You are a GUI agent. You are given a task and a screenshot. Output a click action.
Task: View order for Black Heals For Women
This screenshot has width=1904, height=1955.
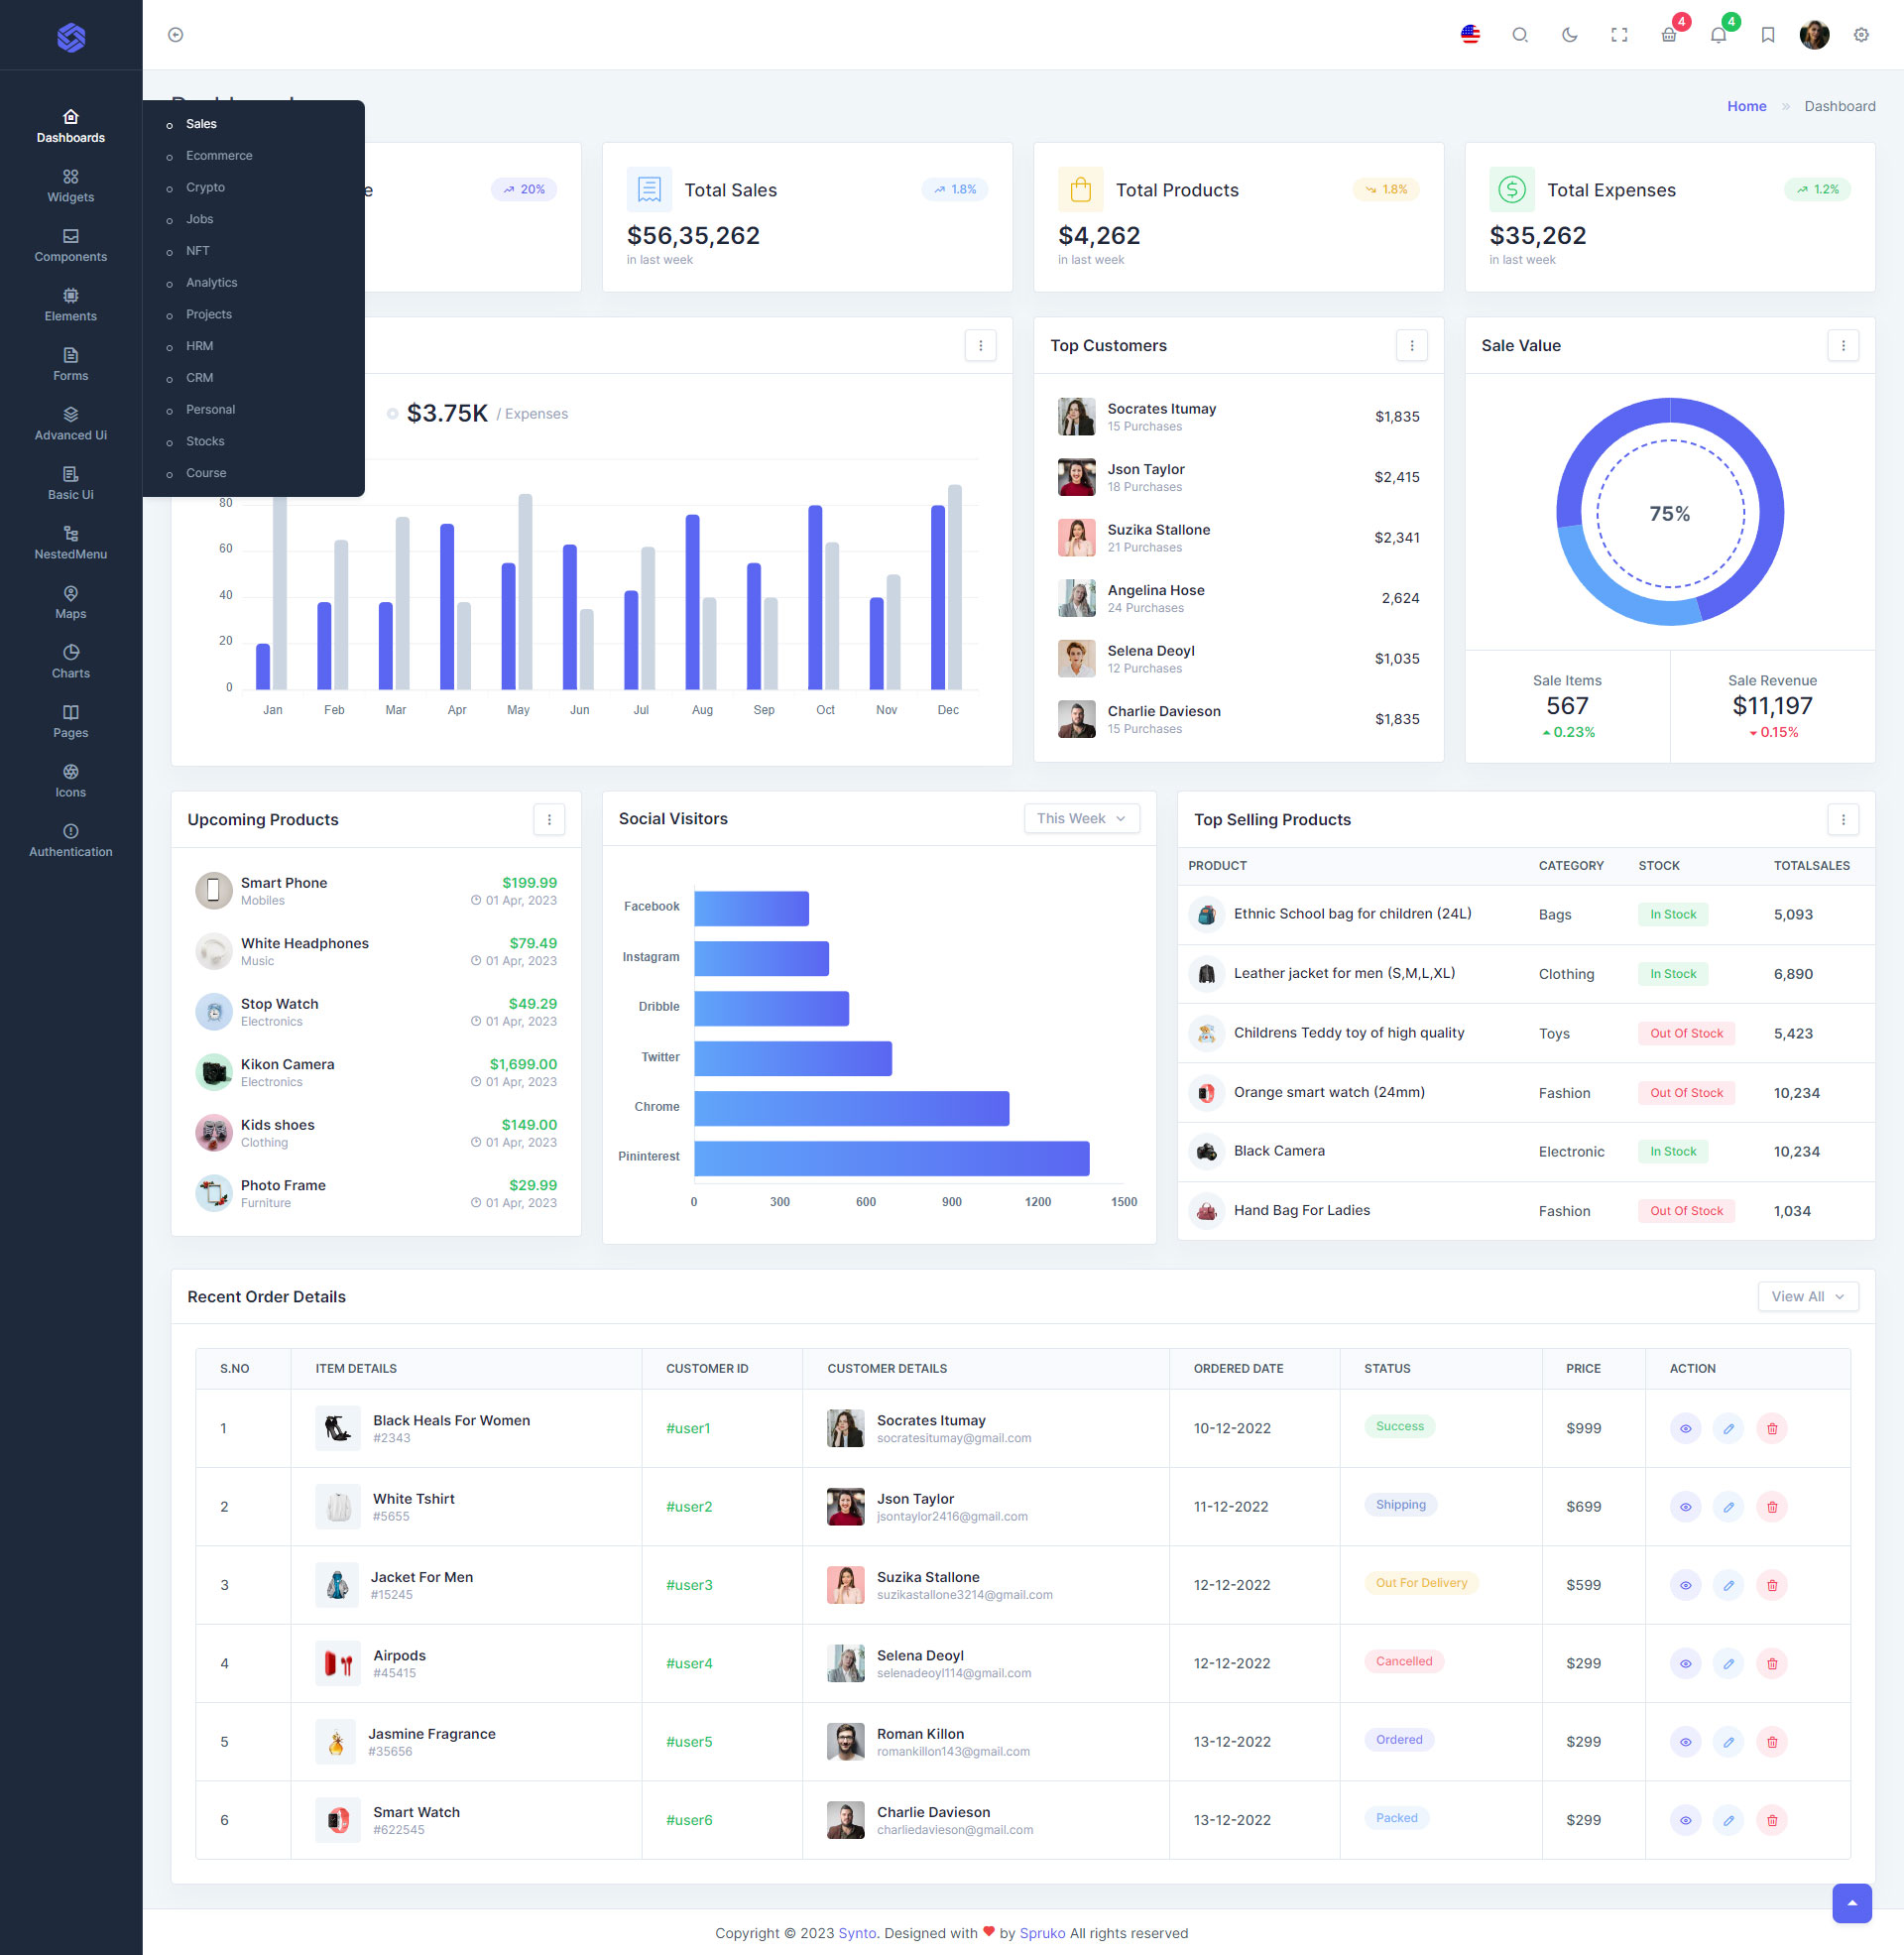click(1685, 1428)
